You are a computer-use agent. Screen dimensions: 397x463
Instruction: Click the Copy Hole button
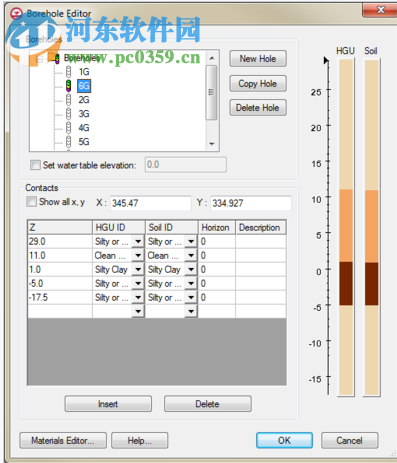point(258,83)
